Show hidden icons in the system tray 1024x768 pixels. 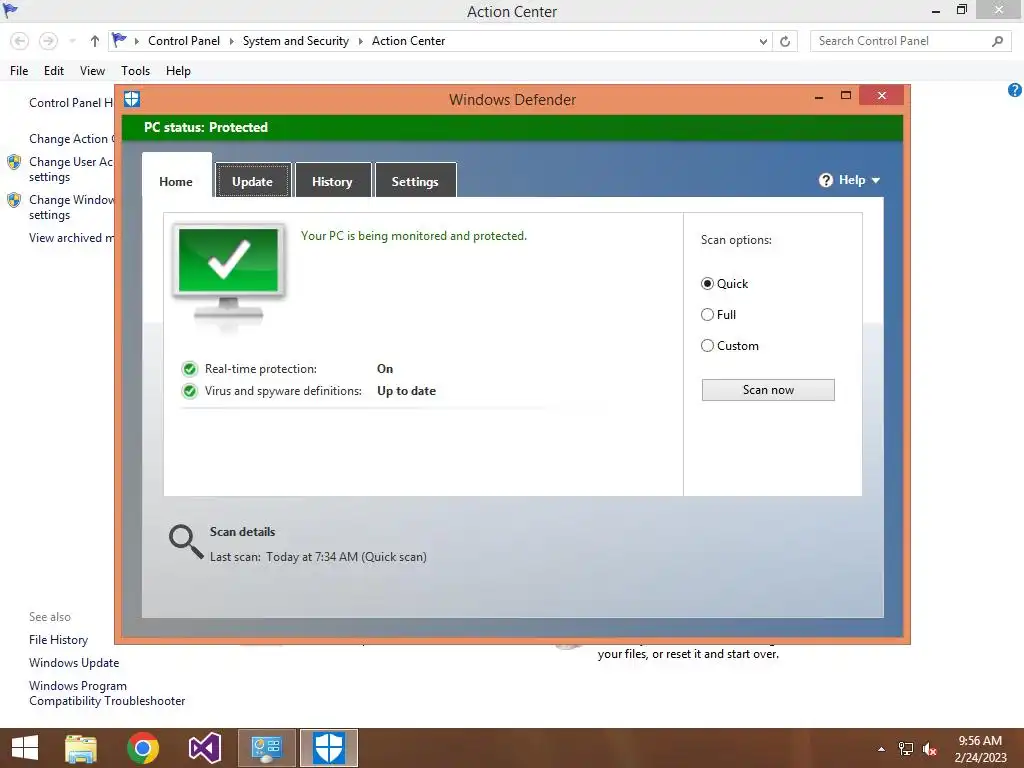[882, 749]
